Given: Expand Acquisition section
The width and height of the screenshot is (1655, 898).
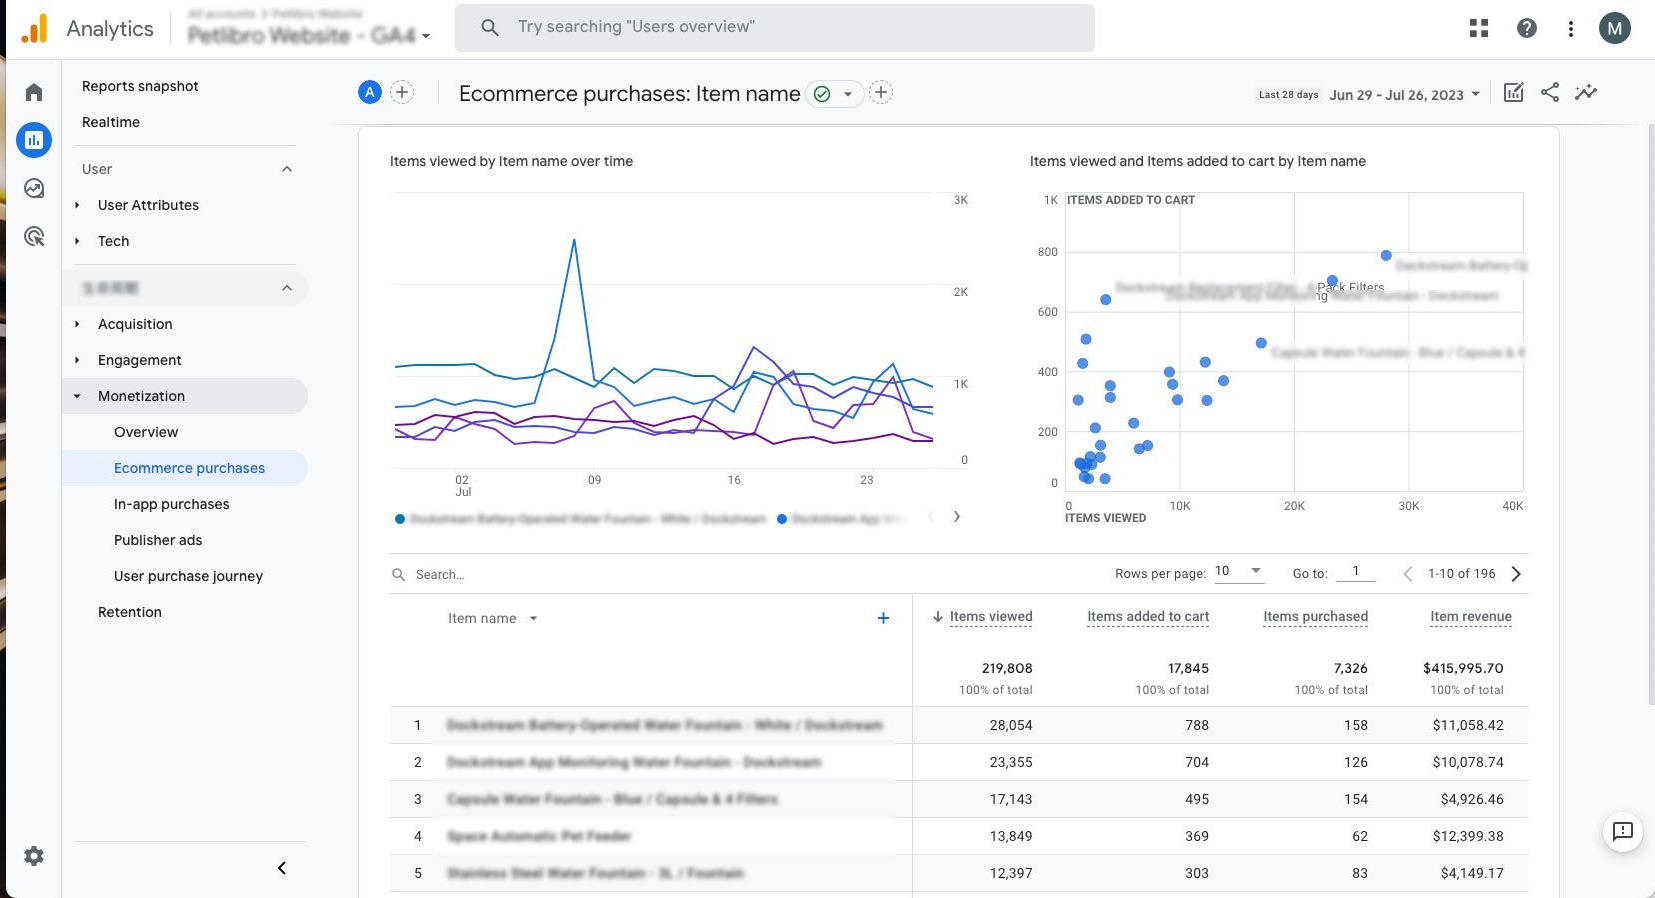Looking at the screenshot, I should pos(77,324).
